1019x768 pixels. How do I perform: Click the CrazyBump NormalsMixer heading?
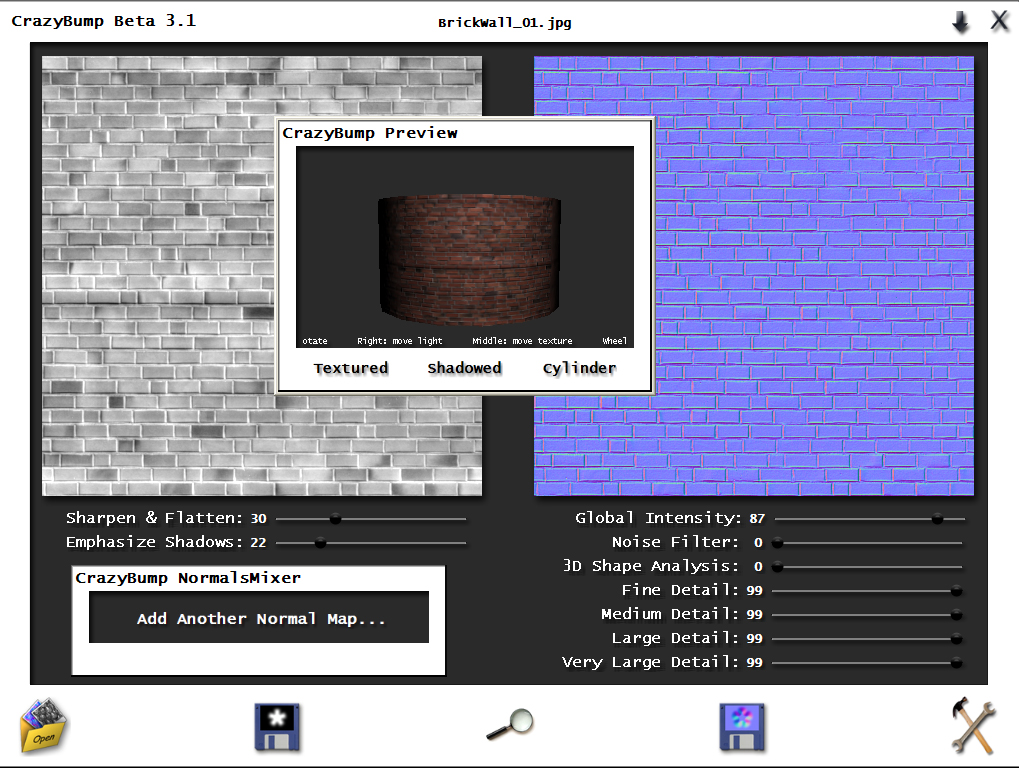[x=188, y=578]
